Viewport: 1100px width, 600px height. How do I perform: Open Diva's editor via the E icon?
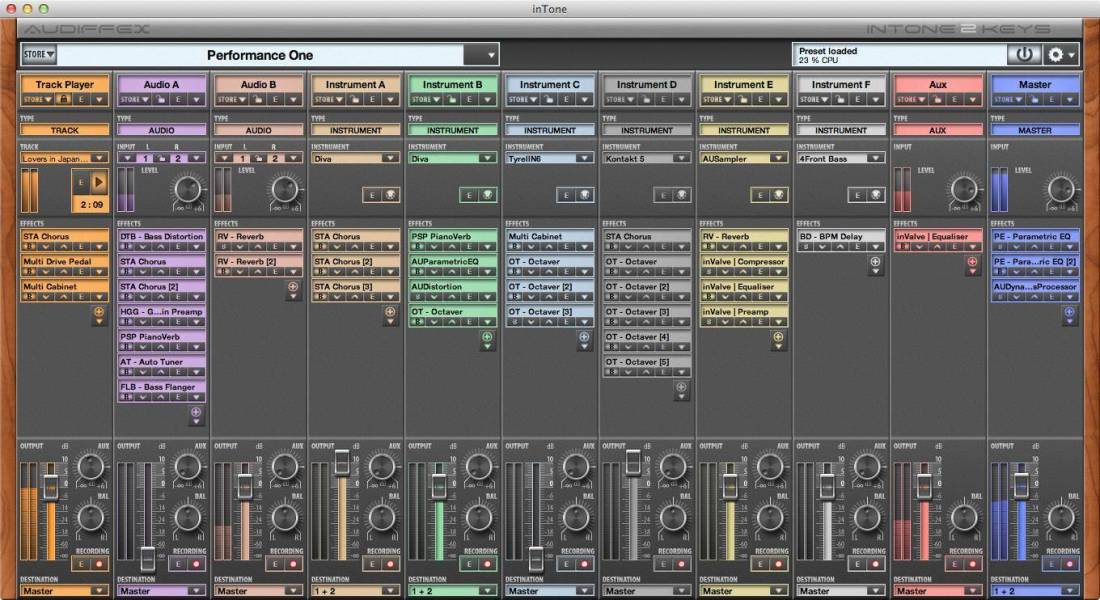[x=374, y=194]
